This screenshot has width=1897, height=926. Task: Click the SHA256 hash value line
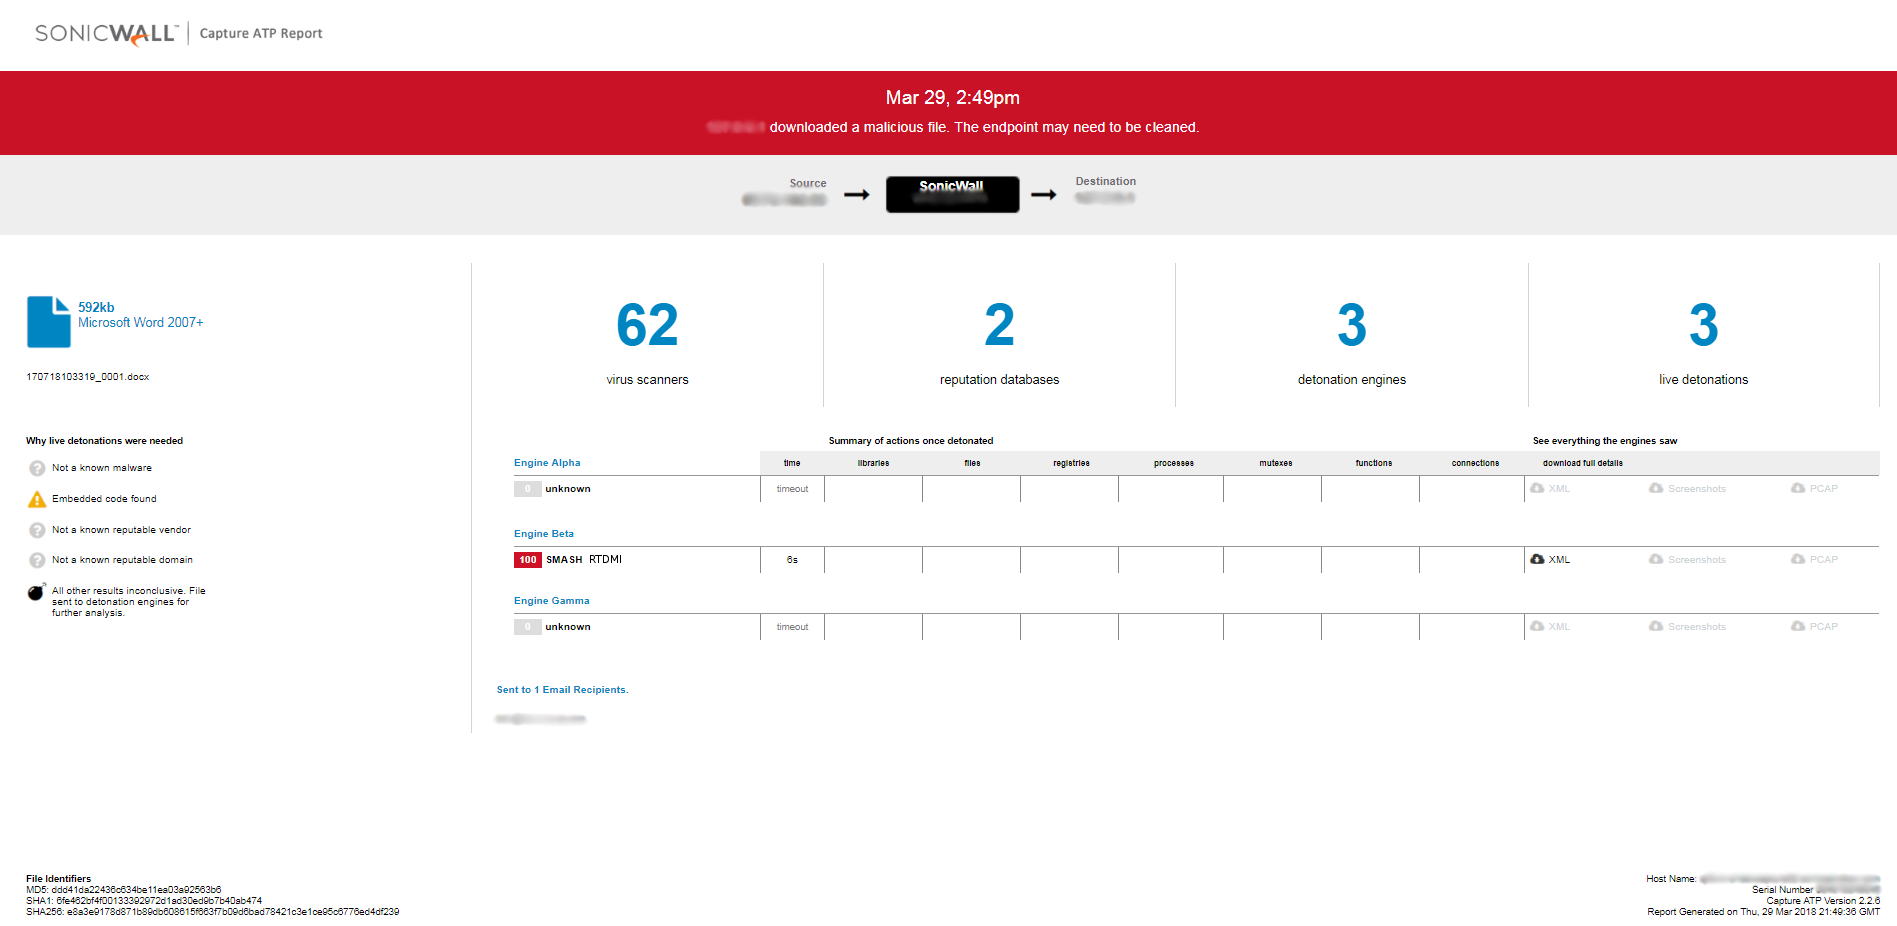[213, 912]
